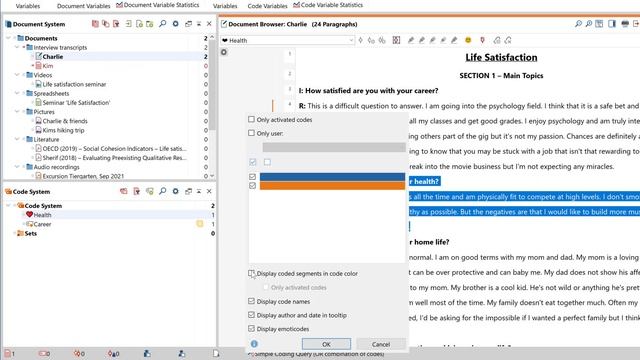
Task: Click the import documents arrow icon
Action: tap(129, 24)
